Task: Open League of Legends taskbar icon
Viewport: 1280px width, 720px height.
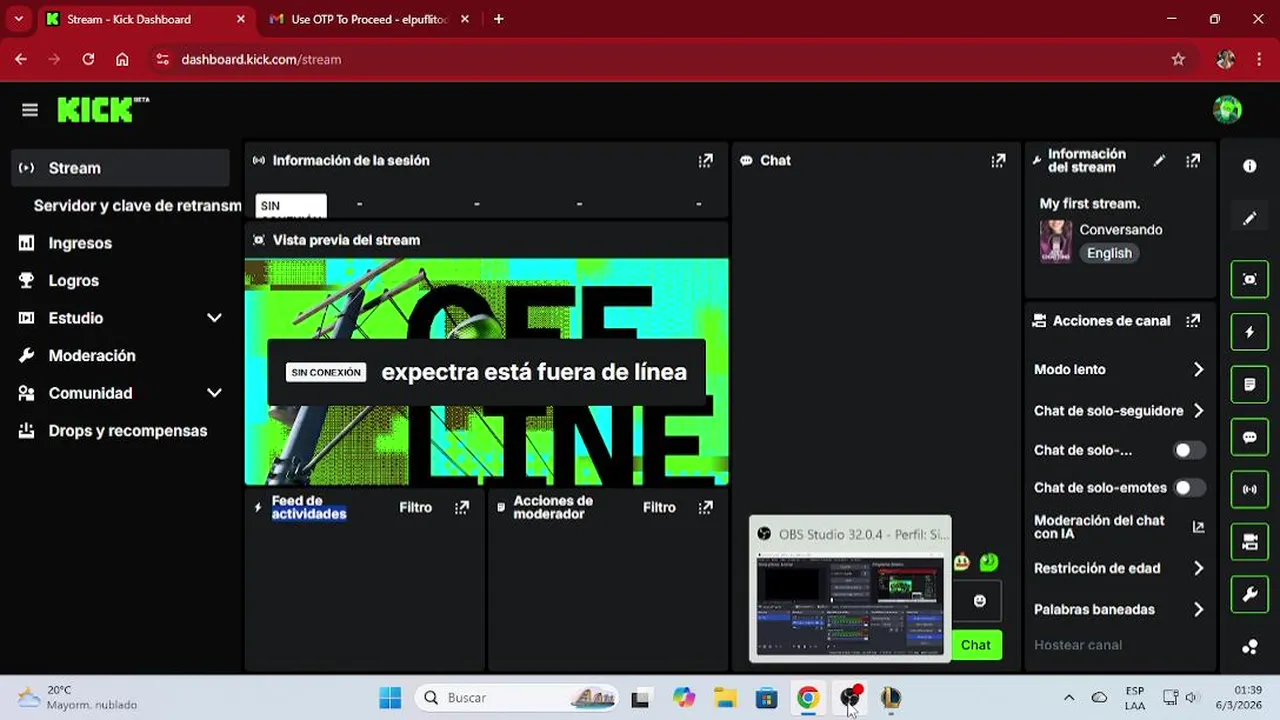Action: (890, 698)
